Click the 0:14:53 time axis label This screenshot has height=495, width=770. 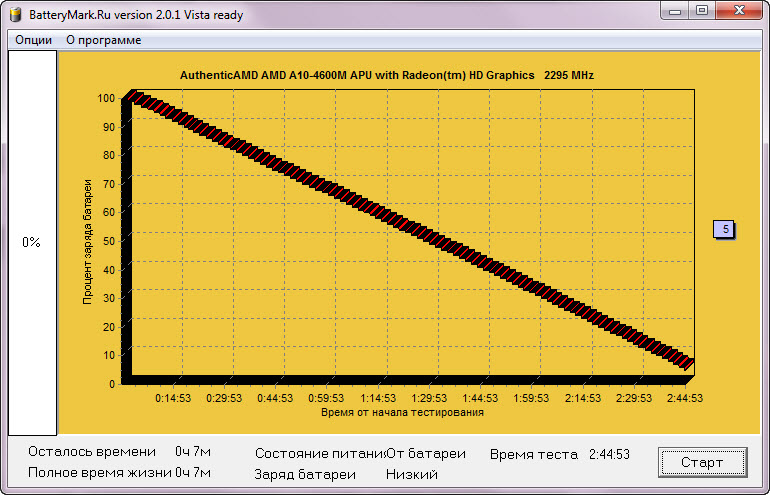[173, 398]
